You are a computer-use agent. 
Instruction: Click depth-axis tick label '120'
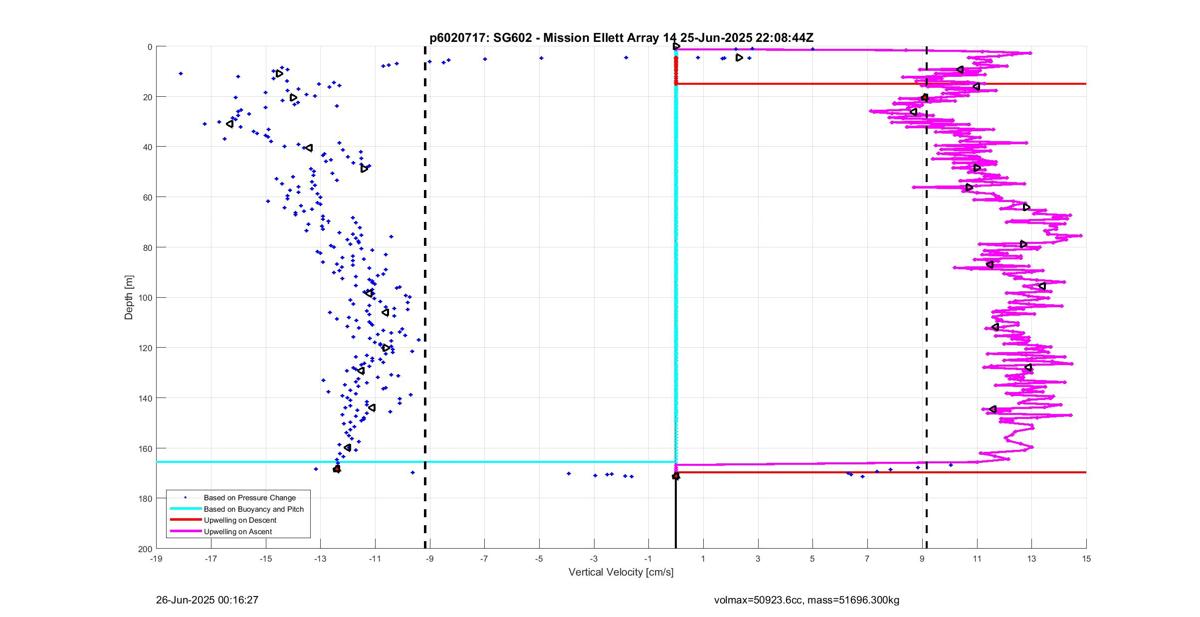click(144, 348)
